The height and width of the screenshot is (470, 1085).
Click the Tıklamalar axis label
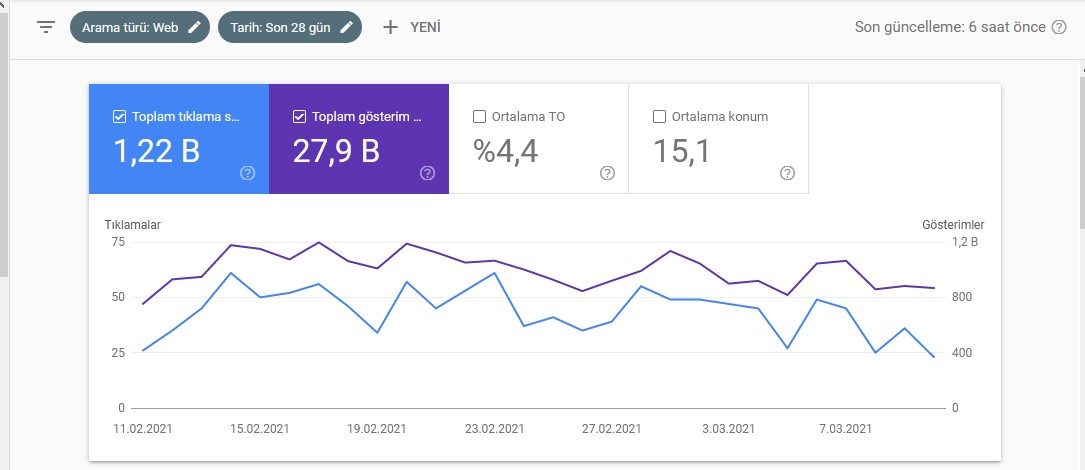click(x=133, y=224)
